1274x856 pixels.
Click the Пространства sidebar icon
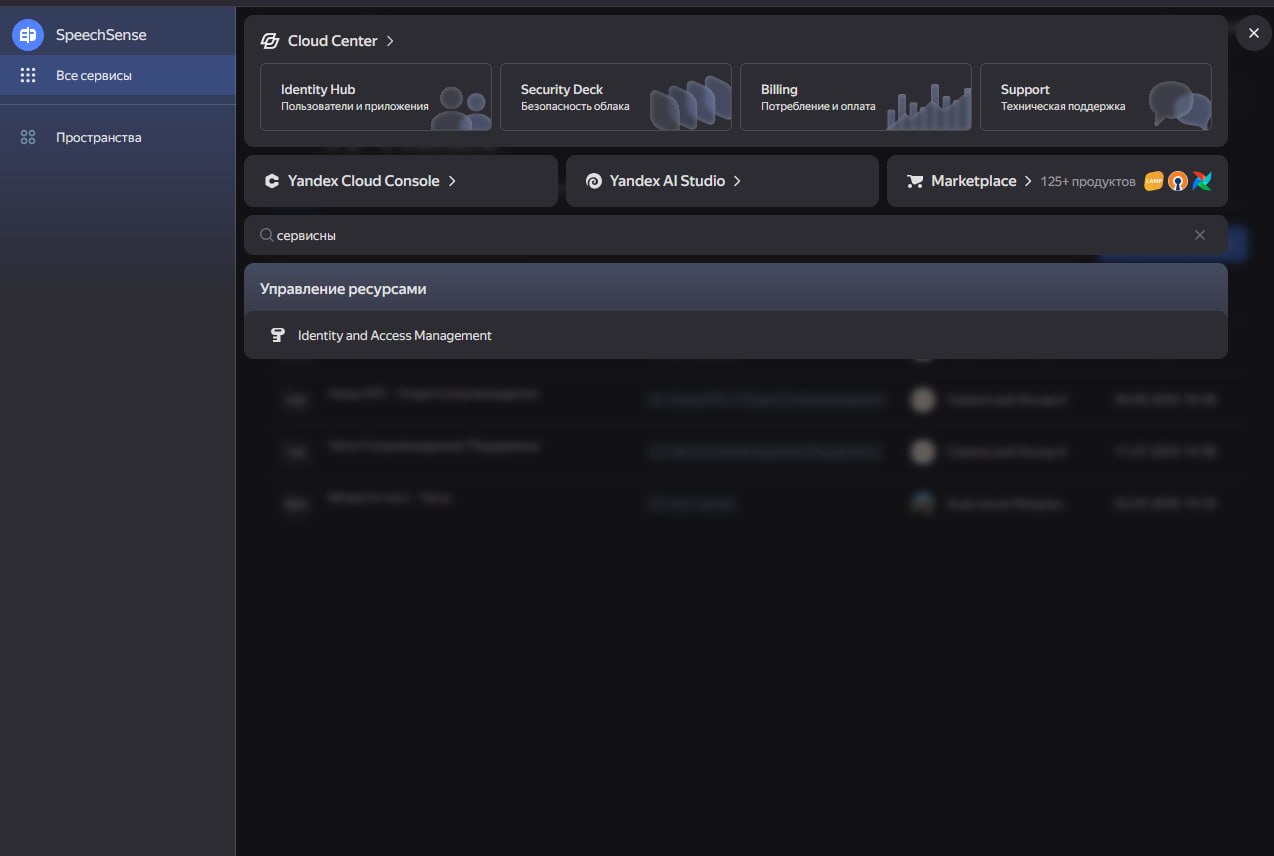point(28,137)
